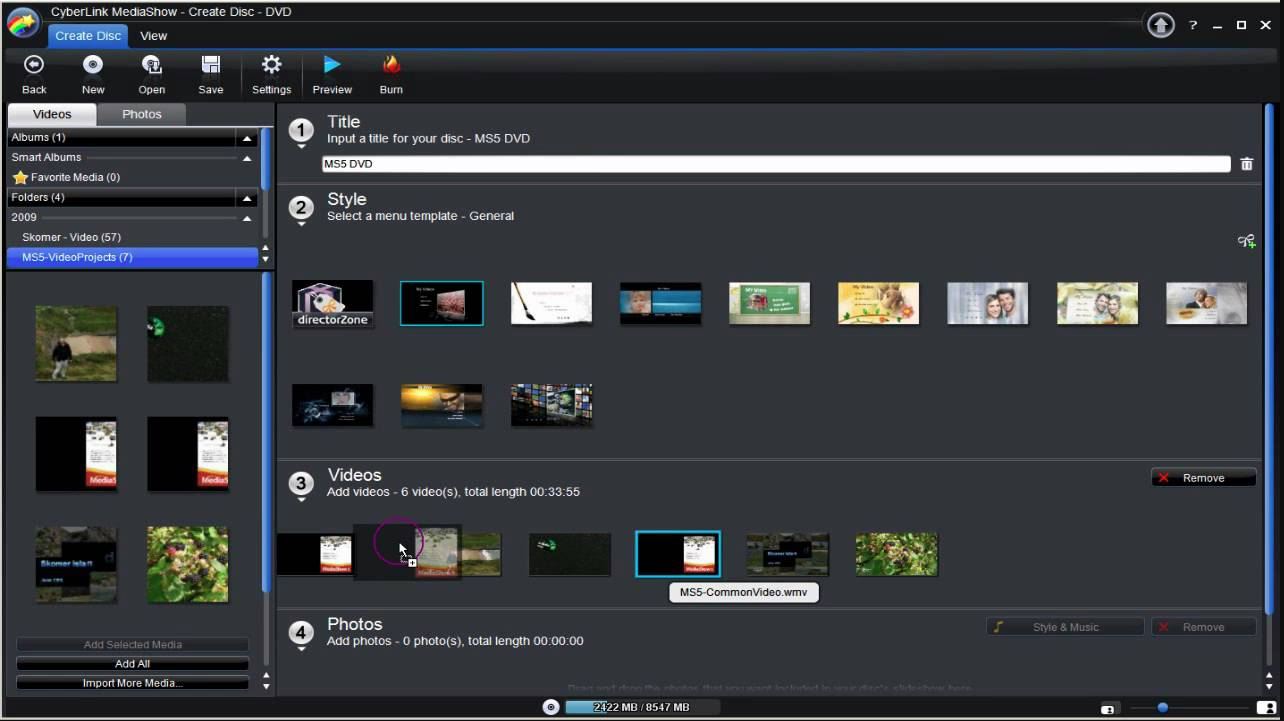Screen dimensions: 1284x721
Task: Select the MS5-CommonVideo.wmv thumbnail
Action: click(x=677, y=553)
